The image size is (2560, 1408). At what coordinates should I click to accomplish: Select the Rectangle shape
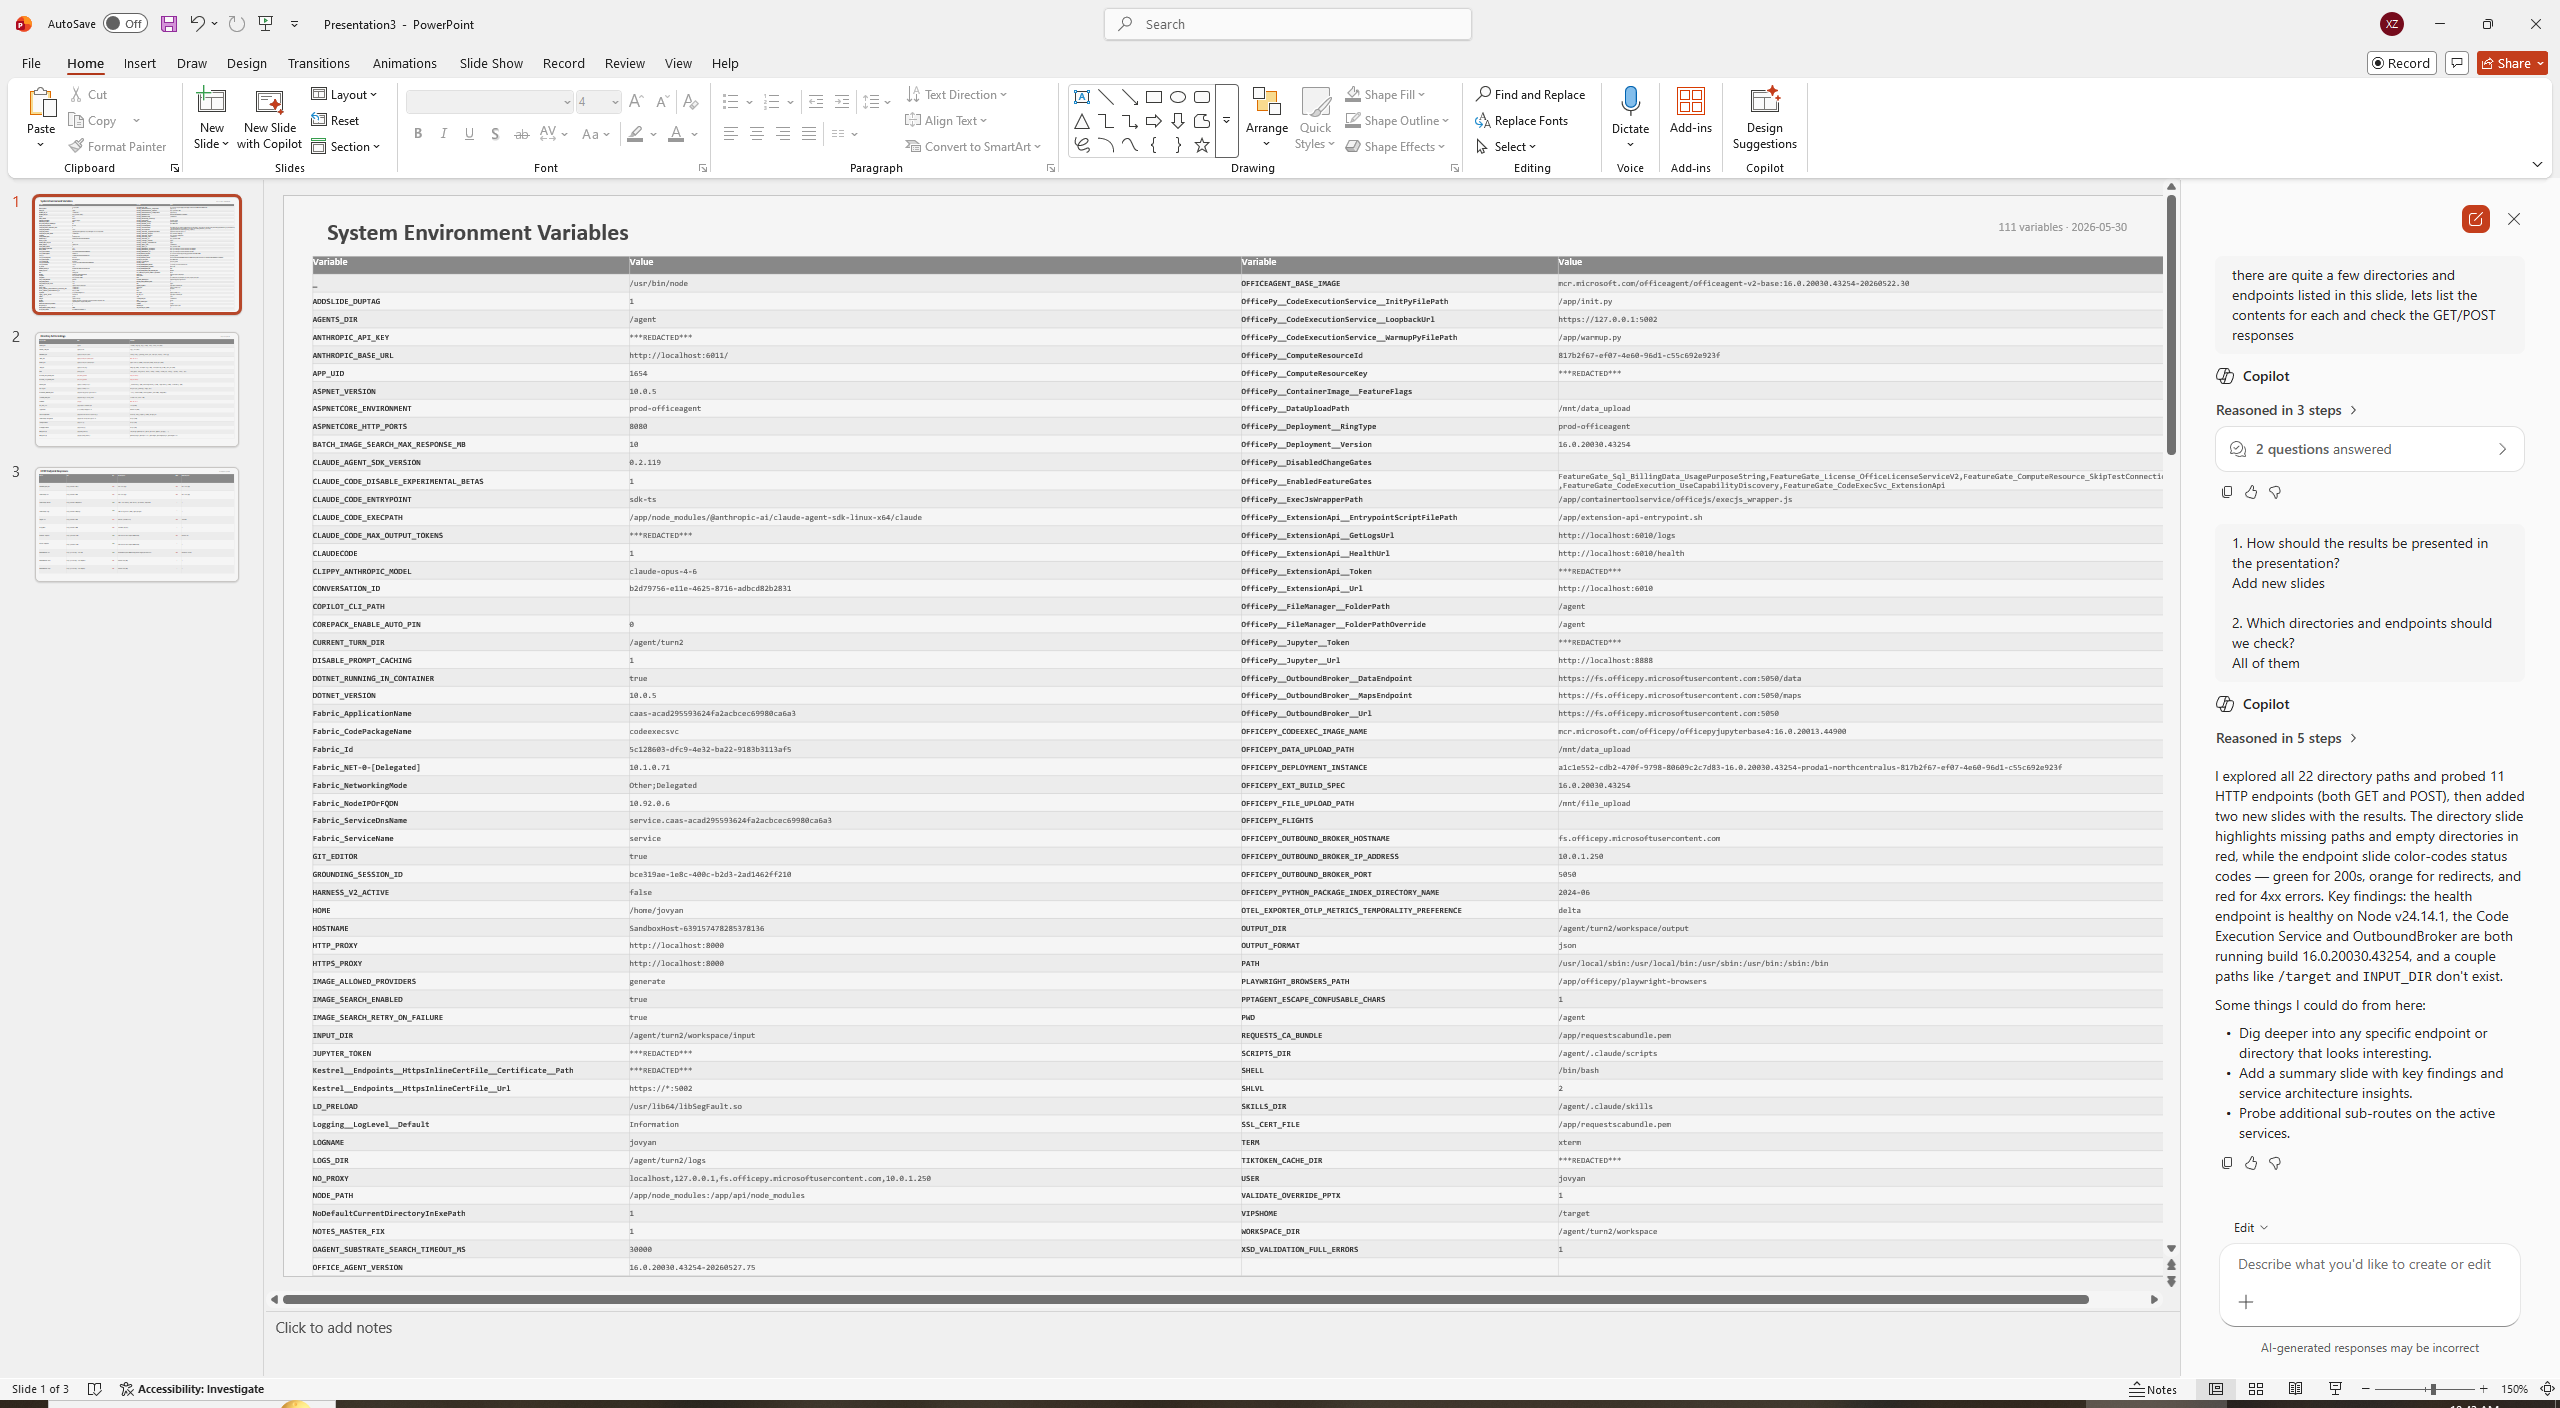tap(1154, 97)
